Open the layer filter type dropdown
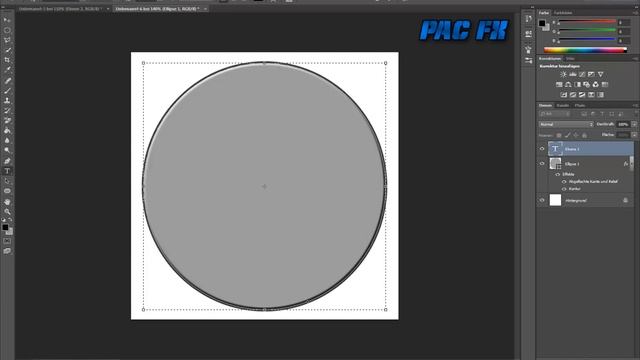 pyautogui.click(x=554, y=114)
